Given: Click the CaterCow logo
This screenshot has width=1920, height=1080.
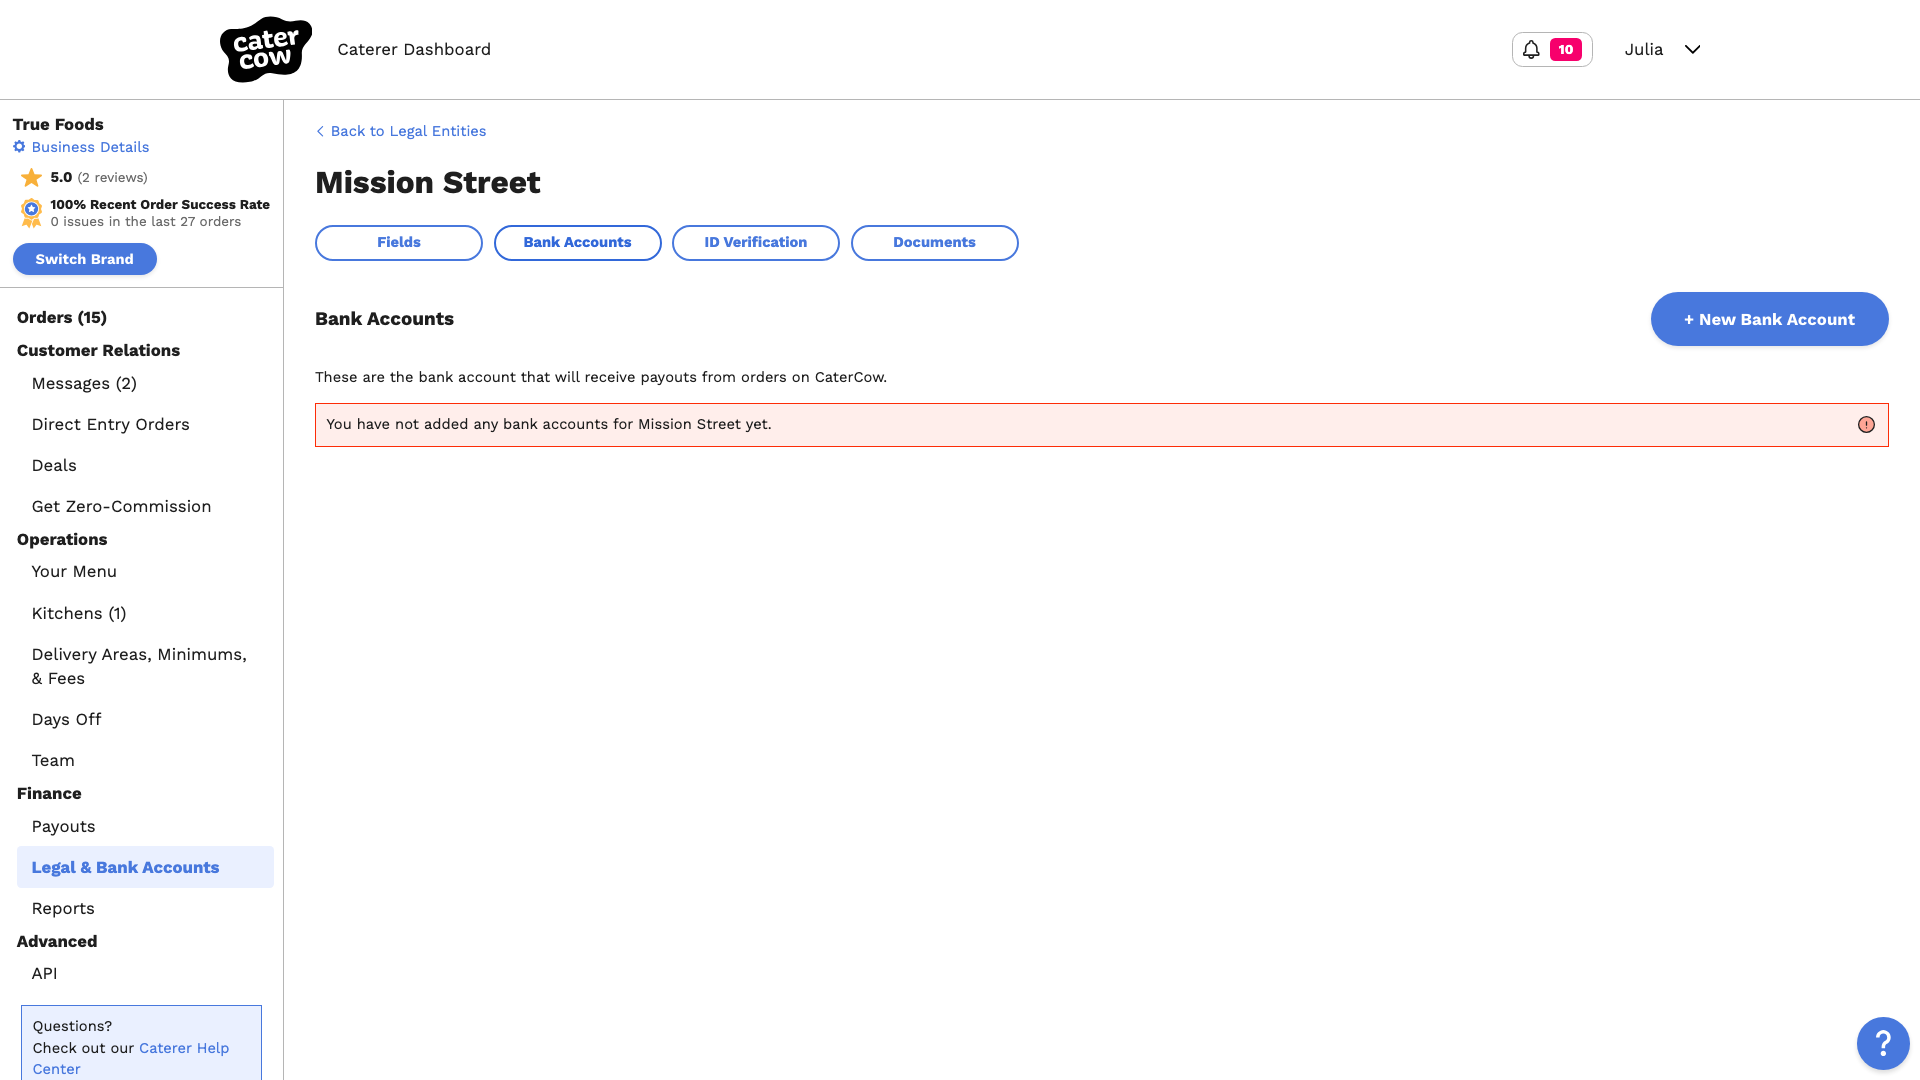Looking at the screenshot, I should pyautogui.click(x=266, y=49).
